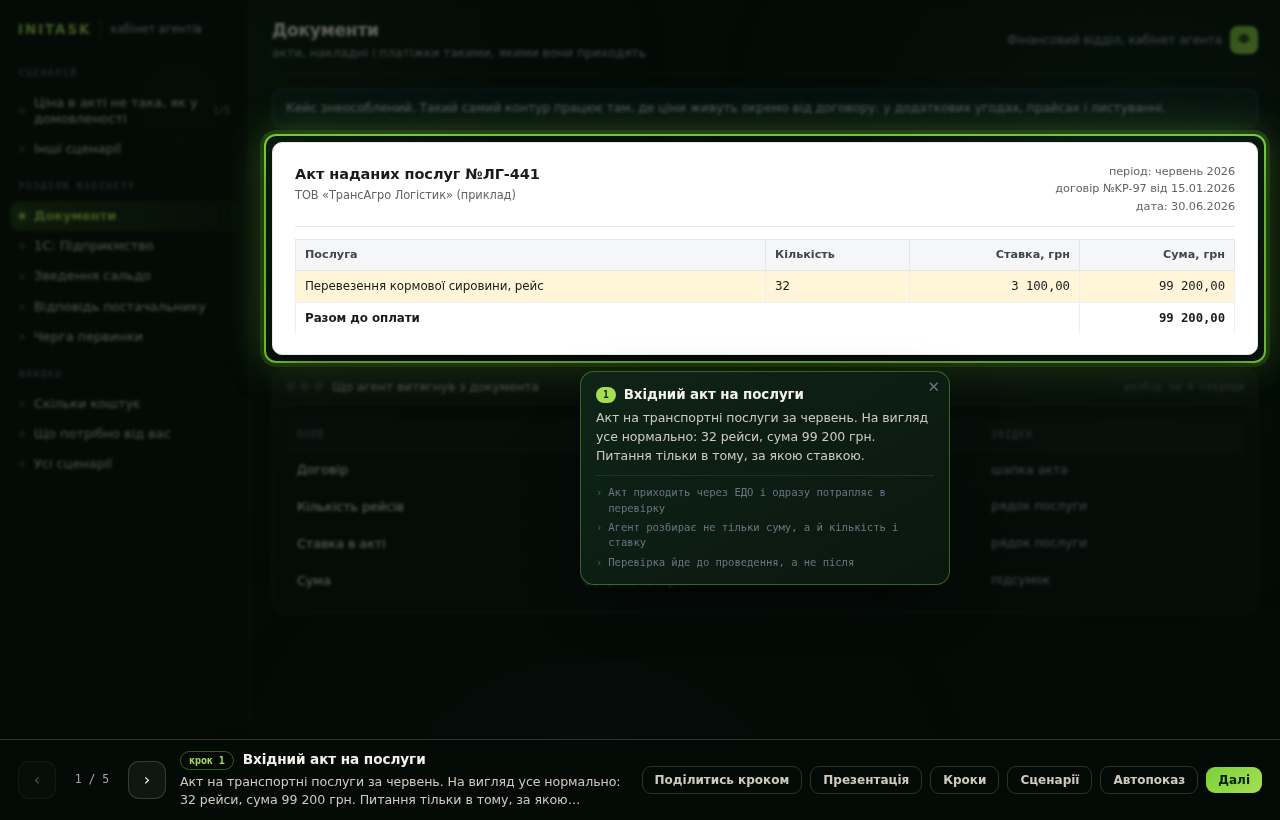
Task: Click the 'Послуга' column header
Action: tap(530, 255)
